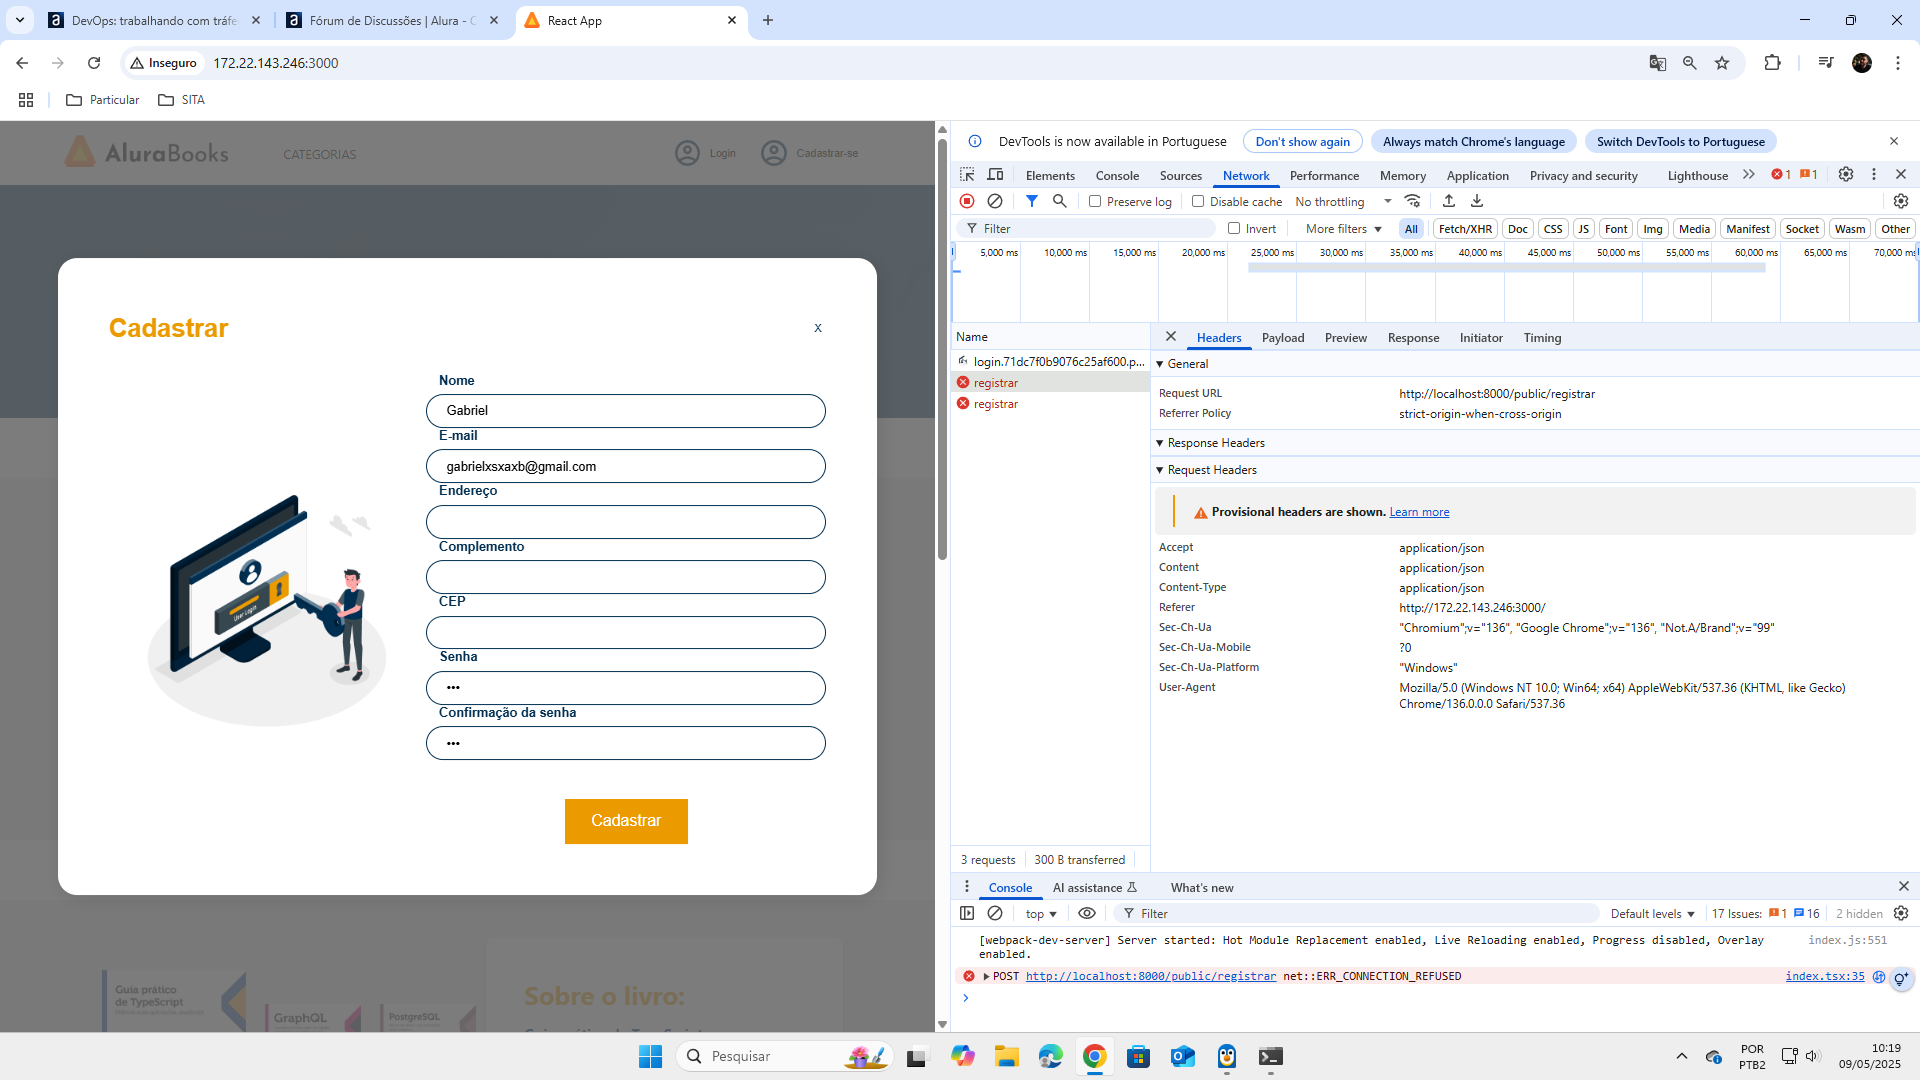Click the localhost:8000/public/registrar console link
Viewport: 1920px width, 1080px height.
pyautogui.click(x=1151, y=976)
